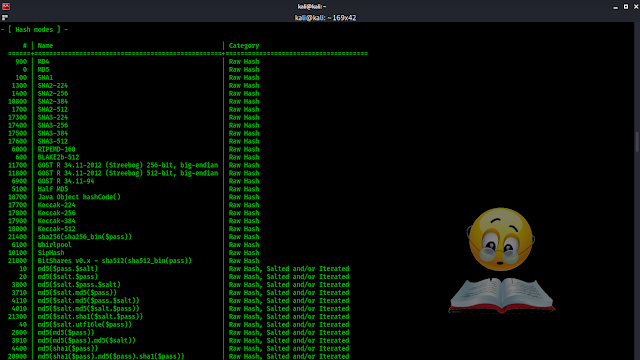Viewport: 640px width, 360px height.
Task: Click the 'md5(md5($pass))' entry
Action: [66, 332]
